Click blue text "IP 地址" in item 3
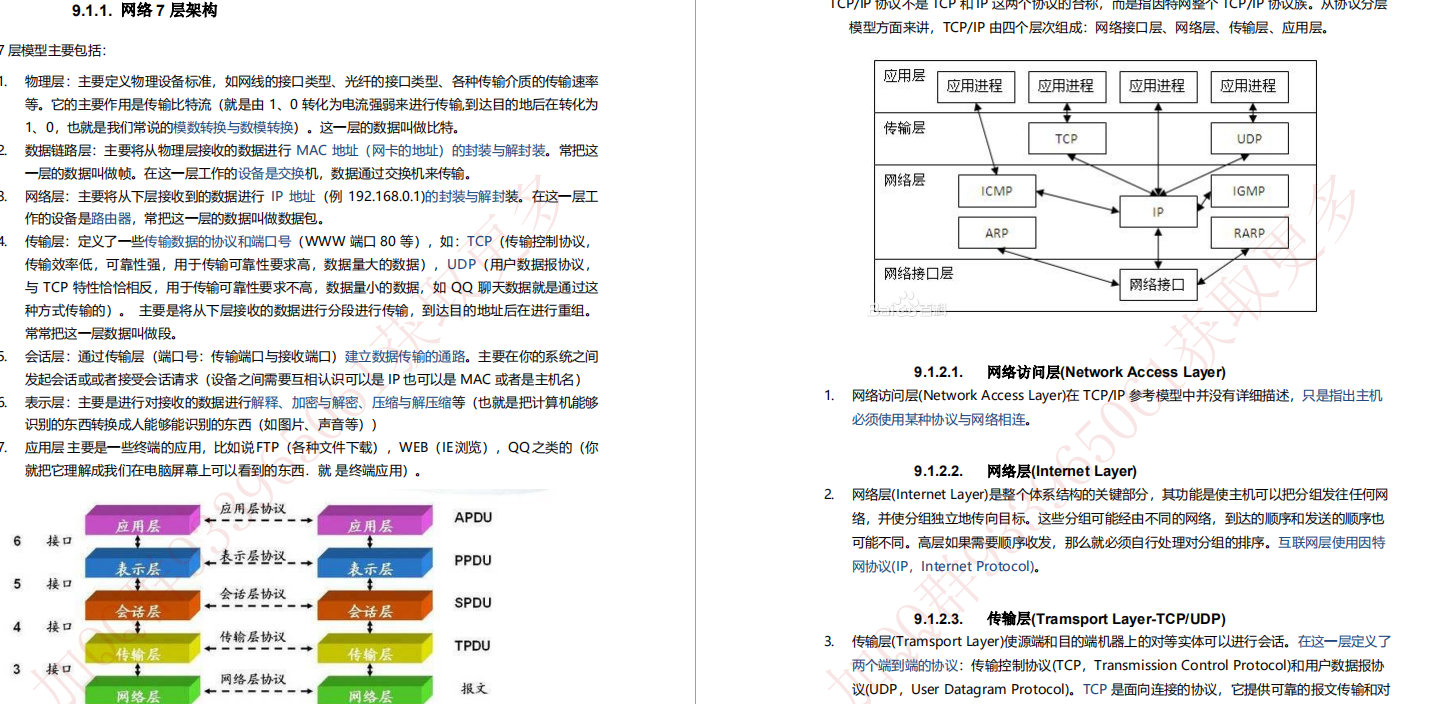The width and height of the screenshot is (1432, 704). 293,196
